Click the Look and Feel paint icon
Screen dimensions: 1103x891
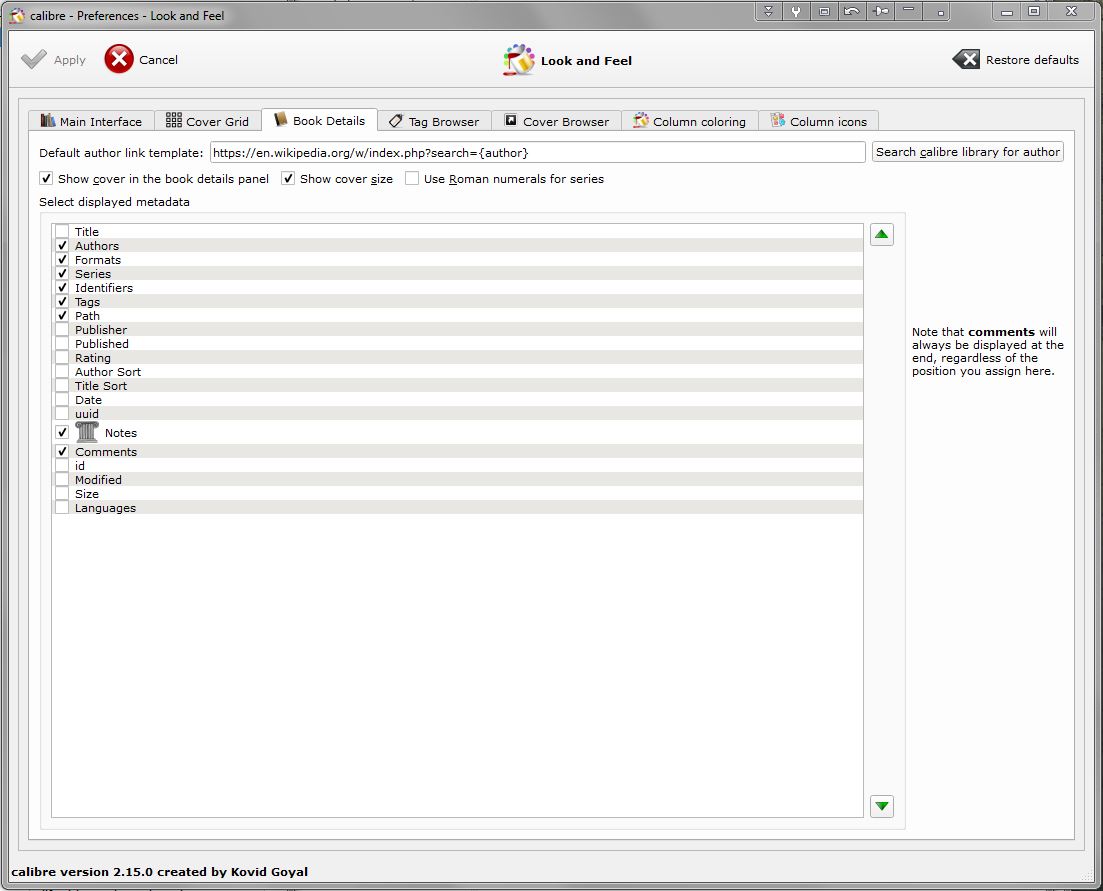pyautogui.click(x=519, y=60)
